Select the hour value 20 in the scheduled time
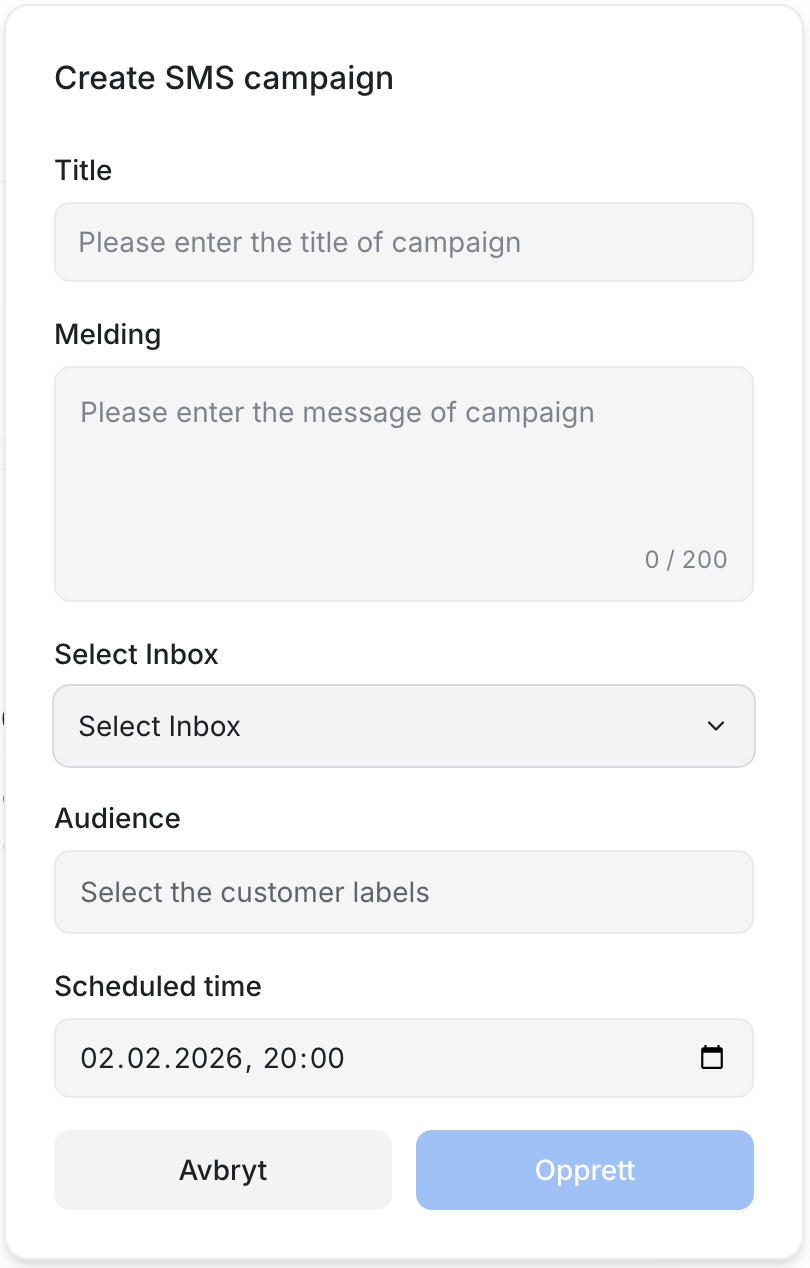This screenshot has width=810, height=1268. [x=279, y=1058]
